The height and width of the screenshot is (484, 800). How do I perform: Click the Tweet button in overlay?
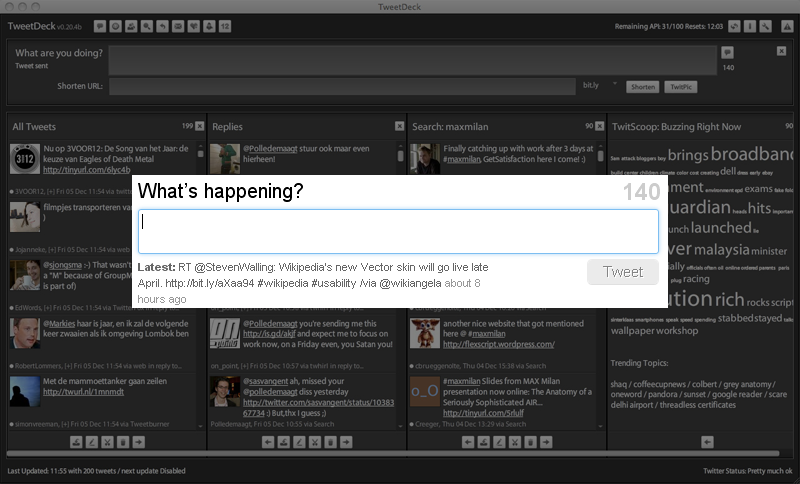click(622, 272)
